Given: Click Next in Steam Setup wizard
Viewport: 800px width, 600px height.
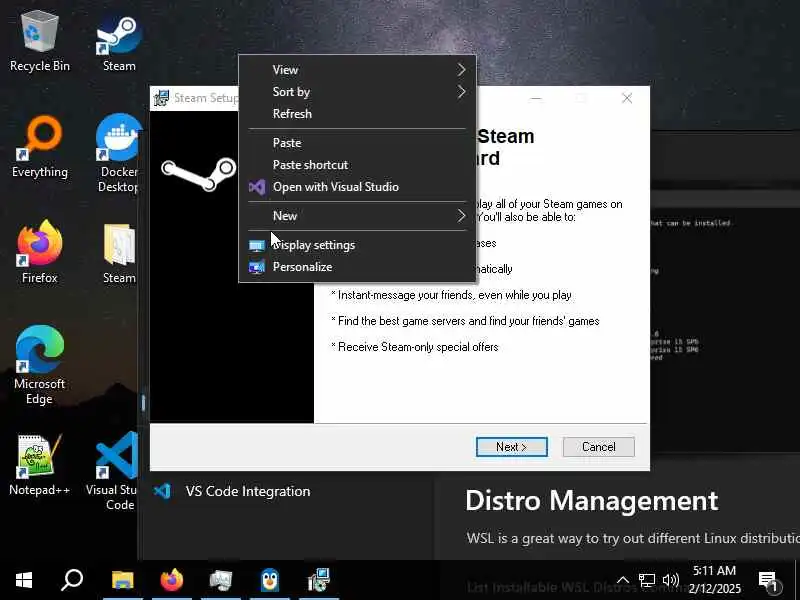Looking at the screenshot, I should click(511, 447).
